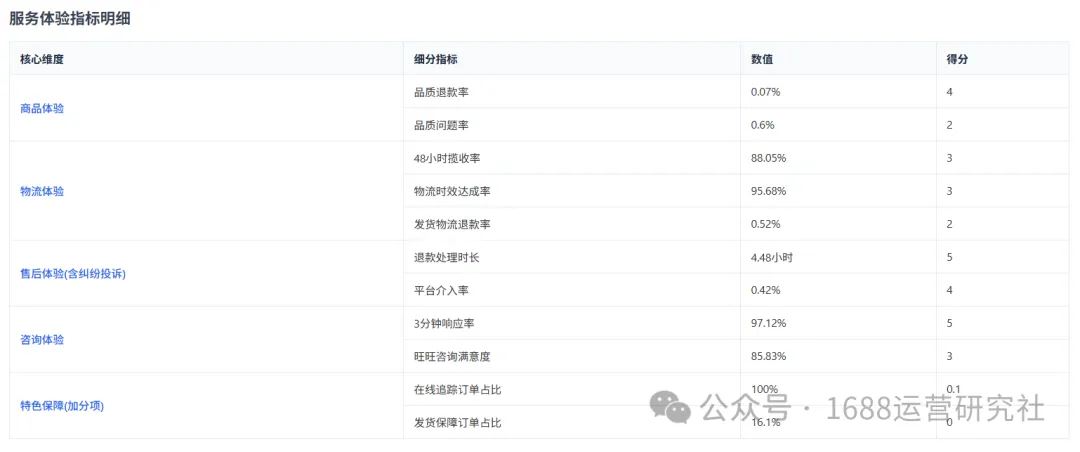Open the 特色保障(加分项) link
1080x452 pixels.
pyautogui.click(x=62, y=406)
